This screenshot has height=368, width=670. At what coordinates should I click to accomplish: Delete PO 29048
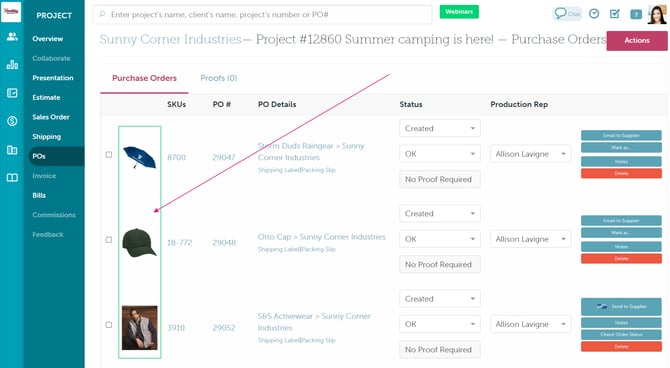point(621,258)
